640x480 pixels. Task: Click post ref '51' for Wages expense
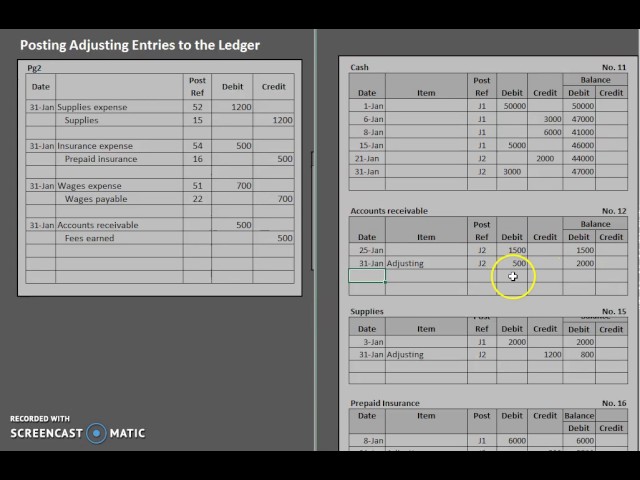tap(197, 186)
